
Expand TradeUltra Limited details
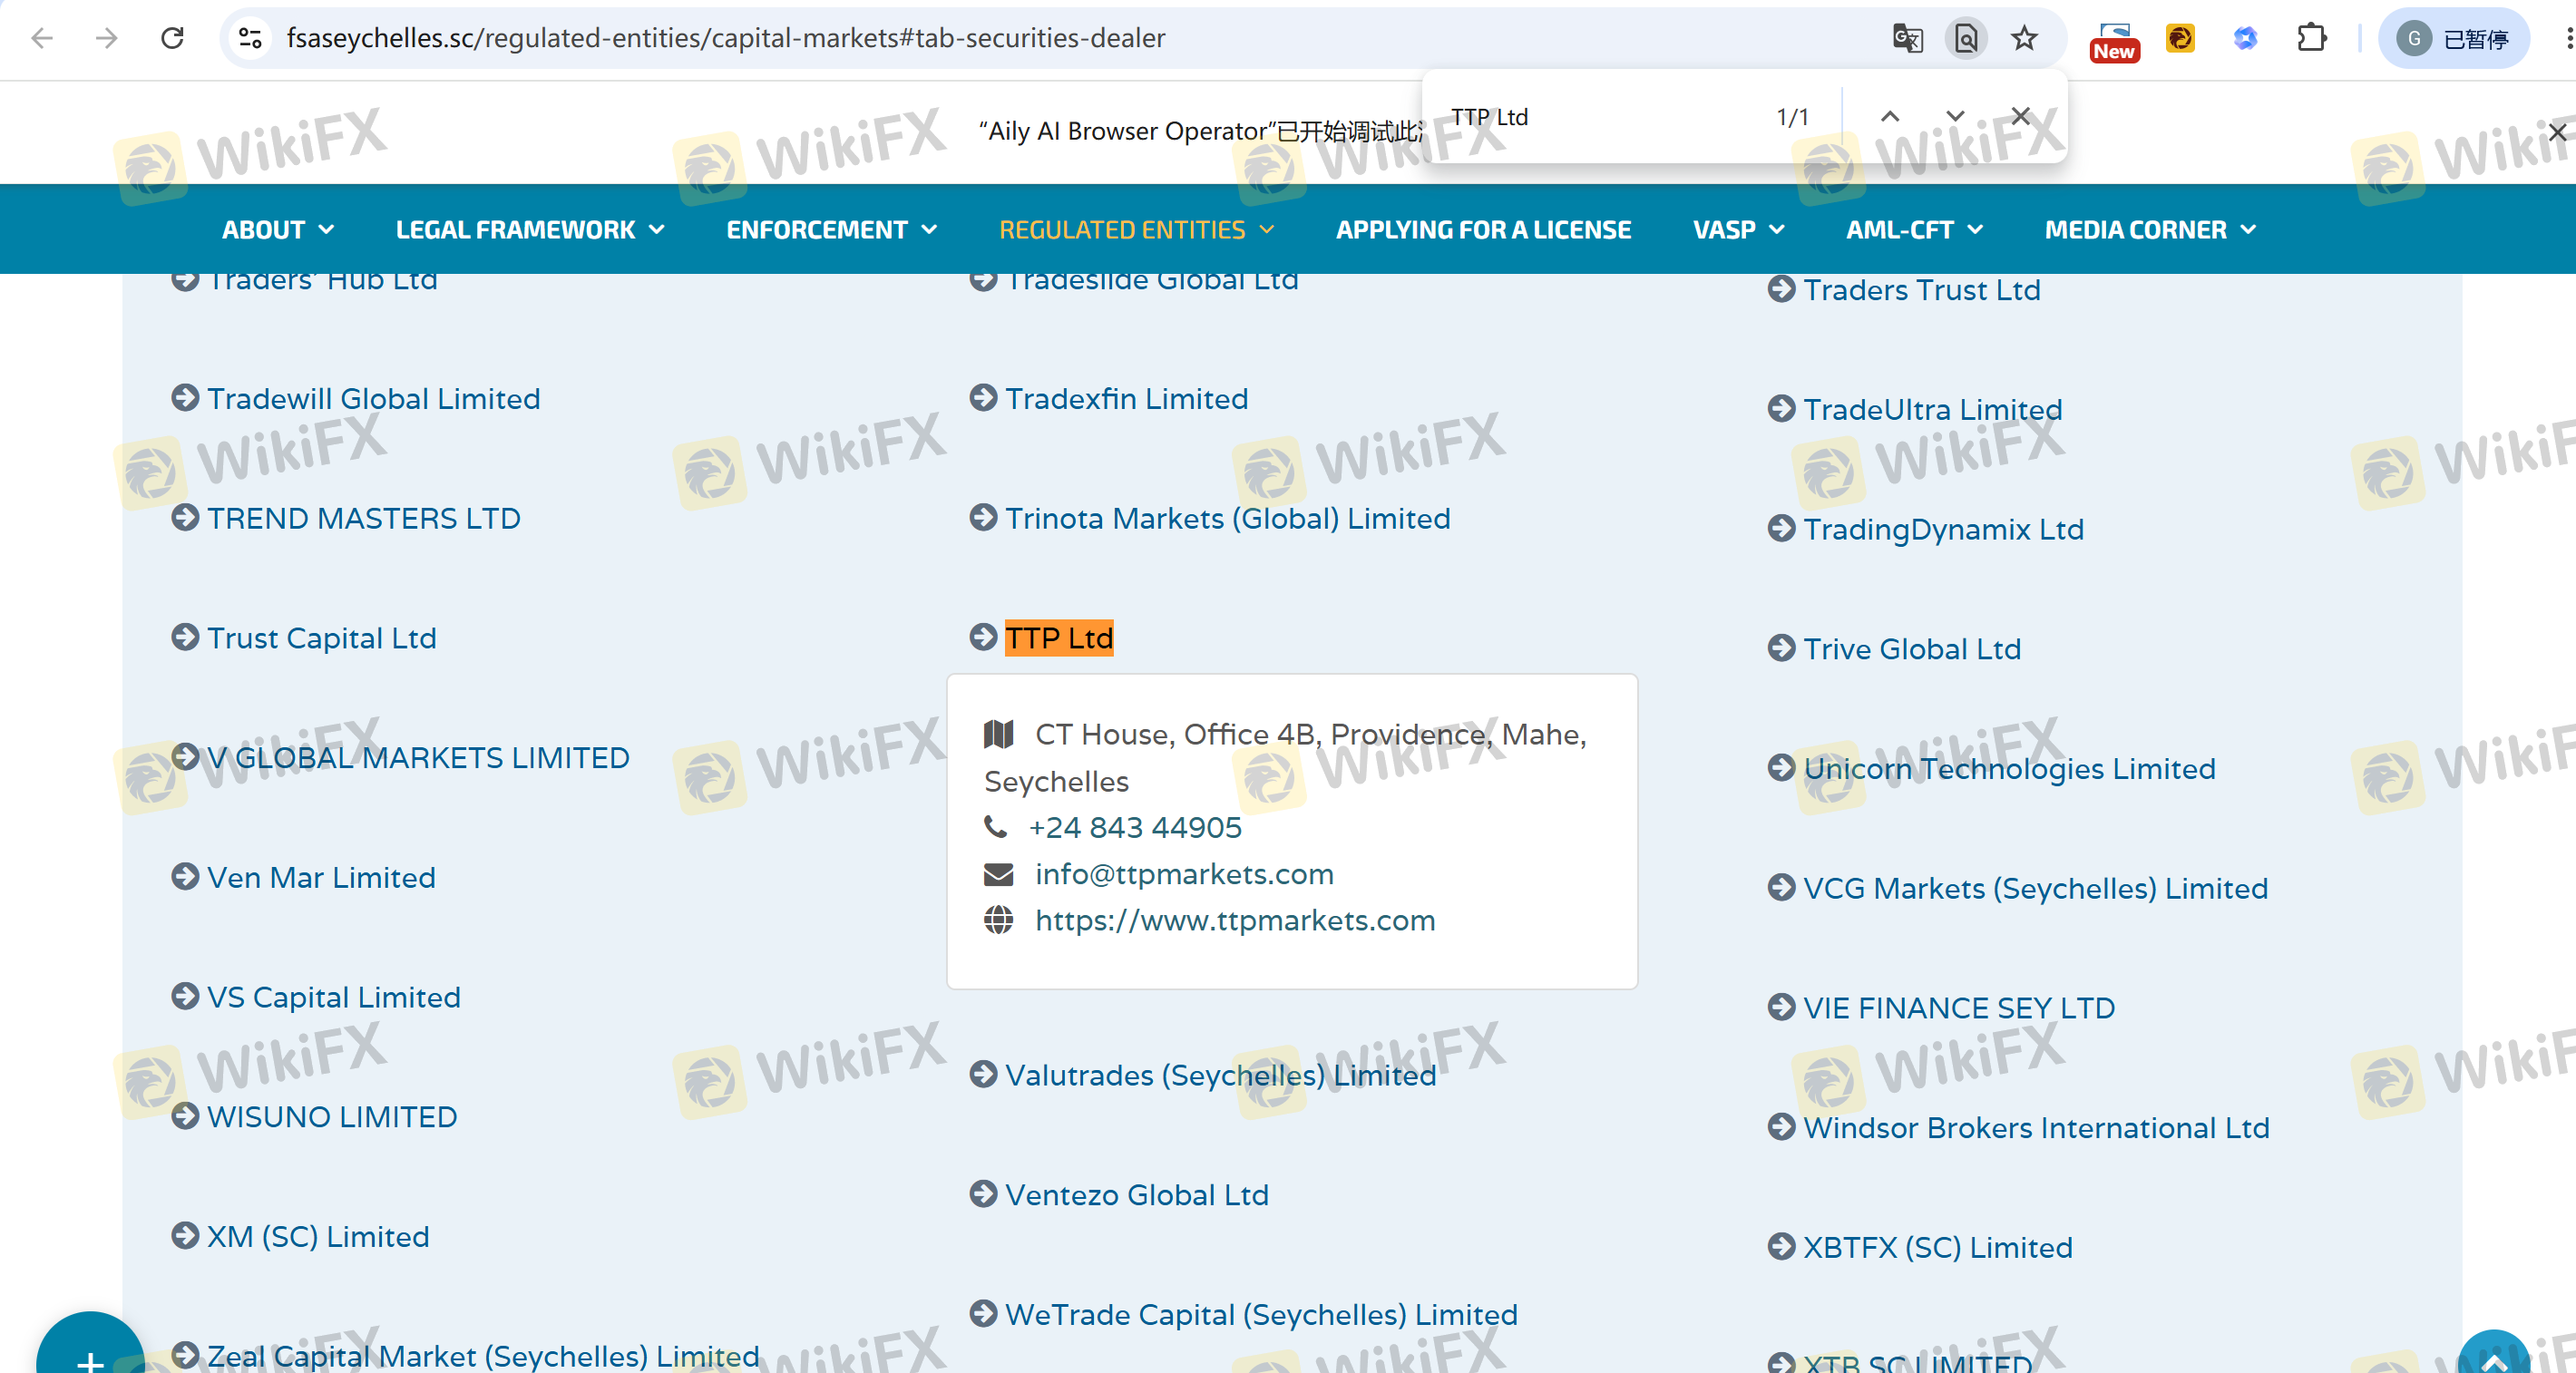(1932, 409)
